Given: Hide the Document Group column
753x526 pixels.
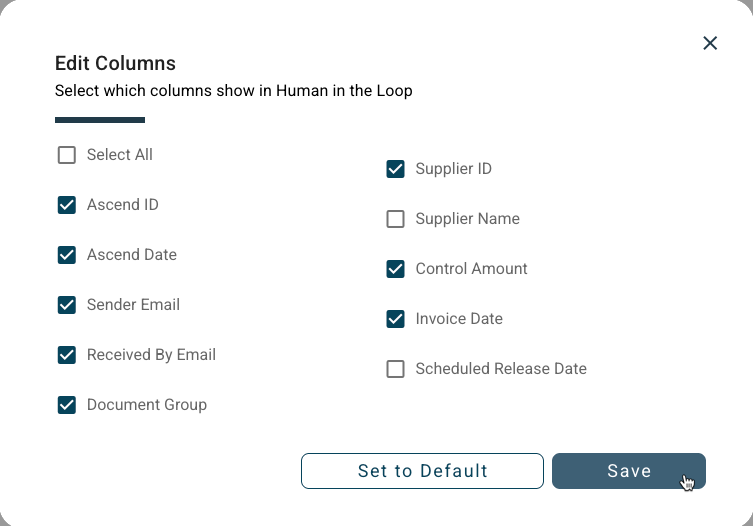Looking at the screenshot, I should [67, 405].
